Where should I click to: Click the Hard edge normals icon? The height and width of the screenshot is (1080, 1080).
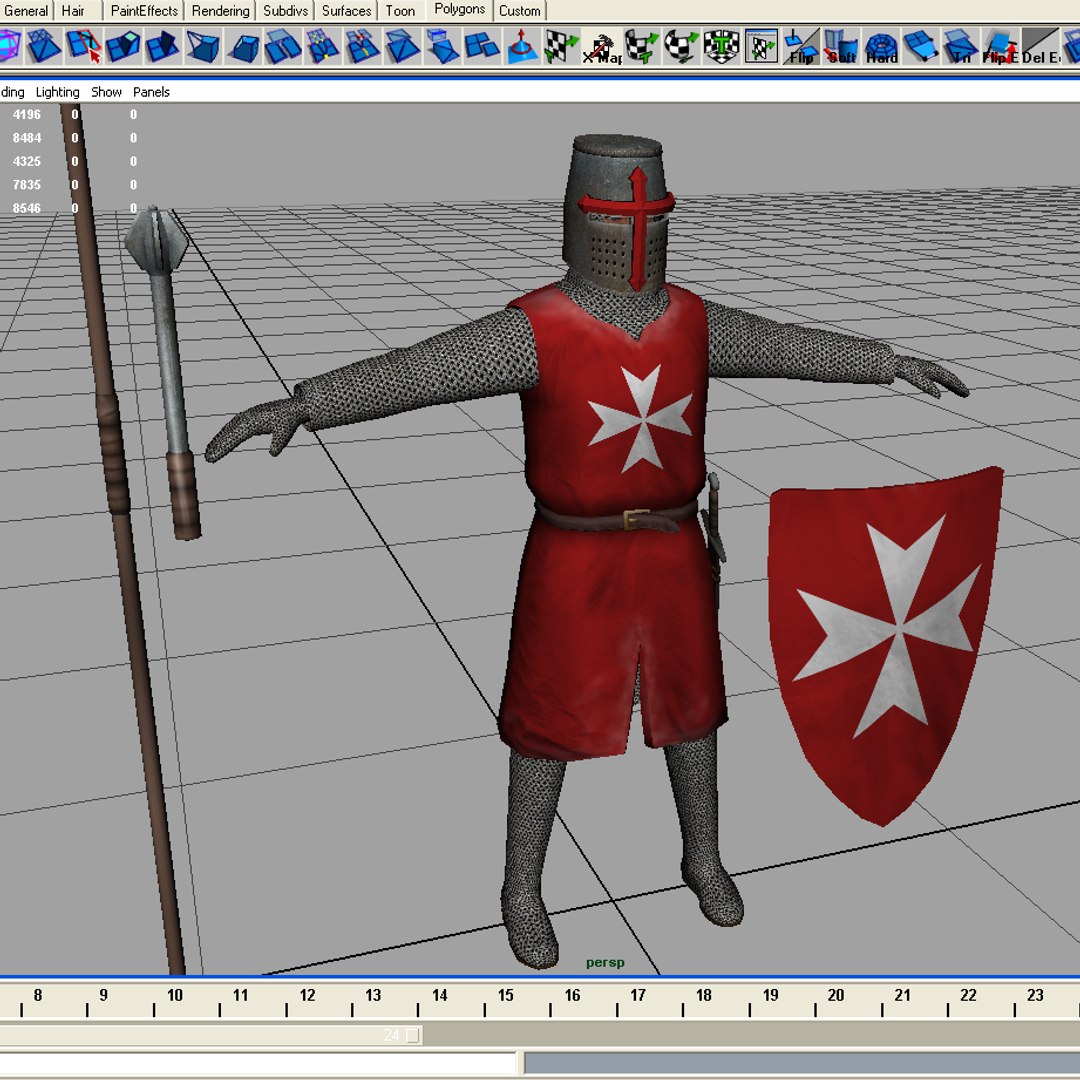point(881,47)
